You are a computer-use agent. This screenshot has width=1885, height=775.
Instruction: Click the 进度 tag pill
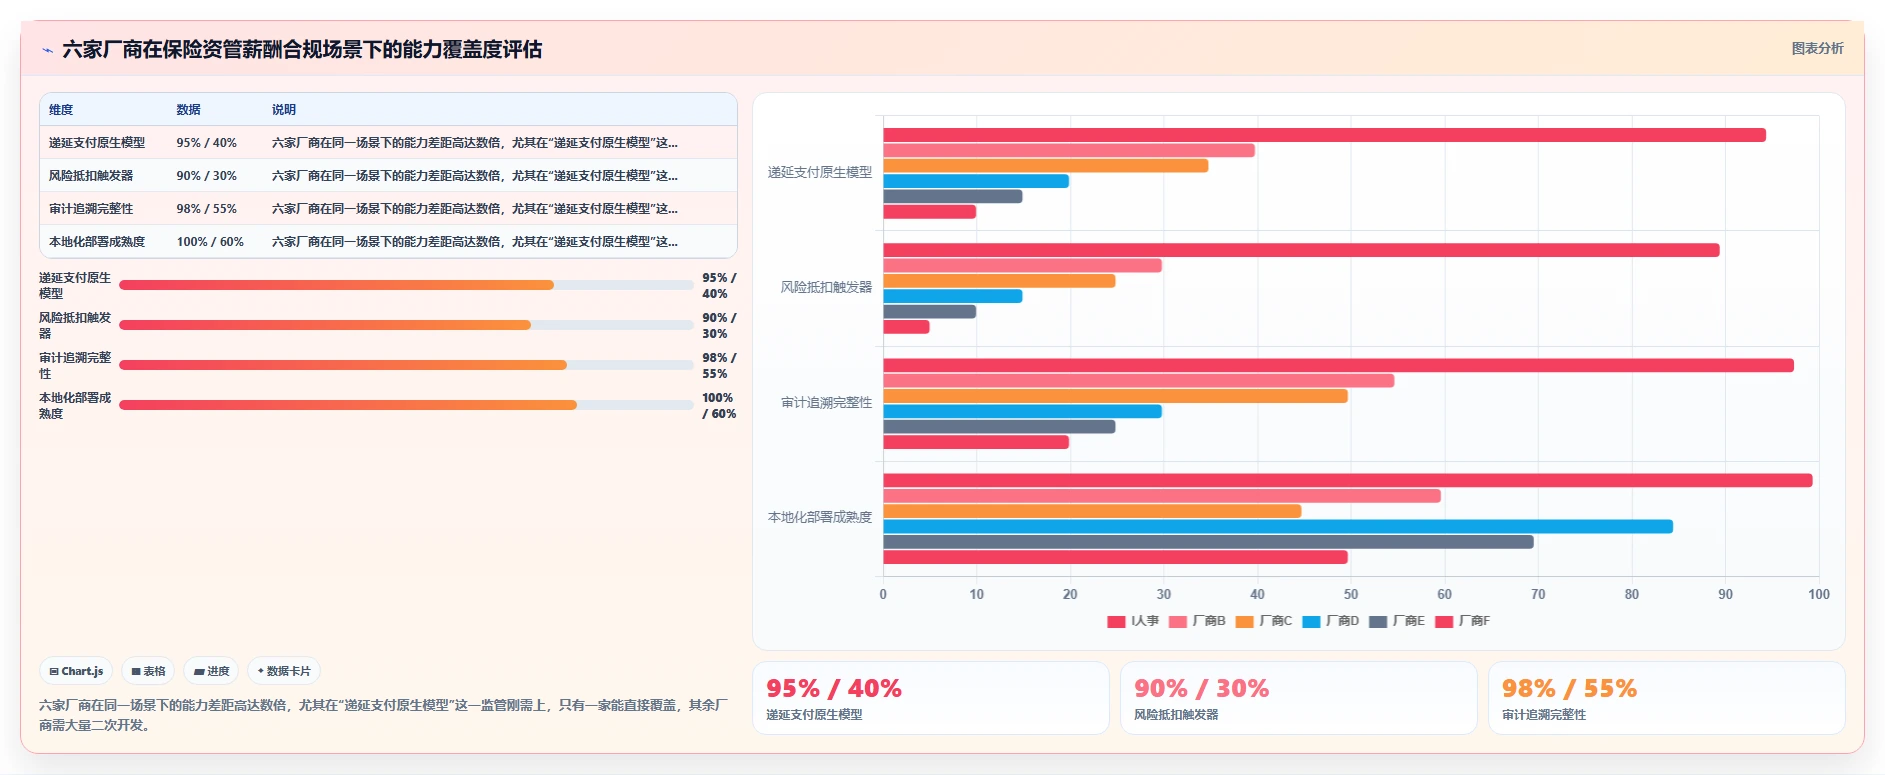coord(211,671)
